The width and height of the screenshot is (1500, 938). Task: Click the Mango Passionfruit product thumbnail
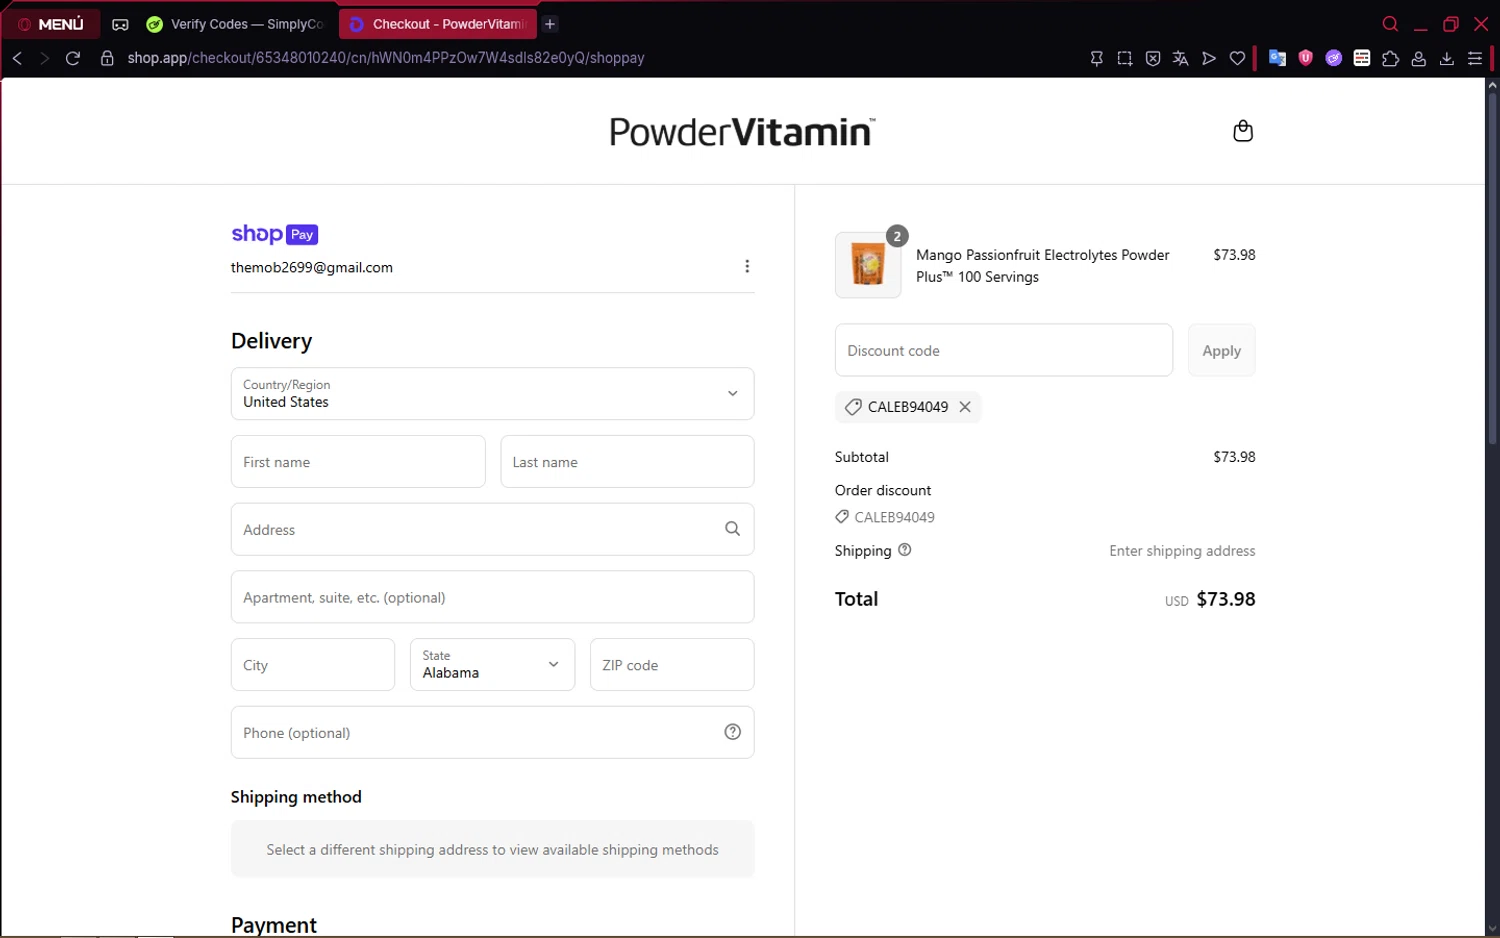click(868, 265)
